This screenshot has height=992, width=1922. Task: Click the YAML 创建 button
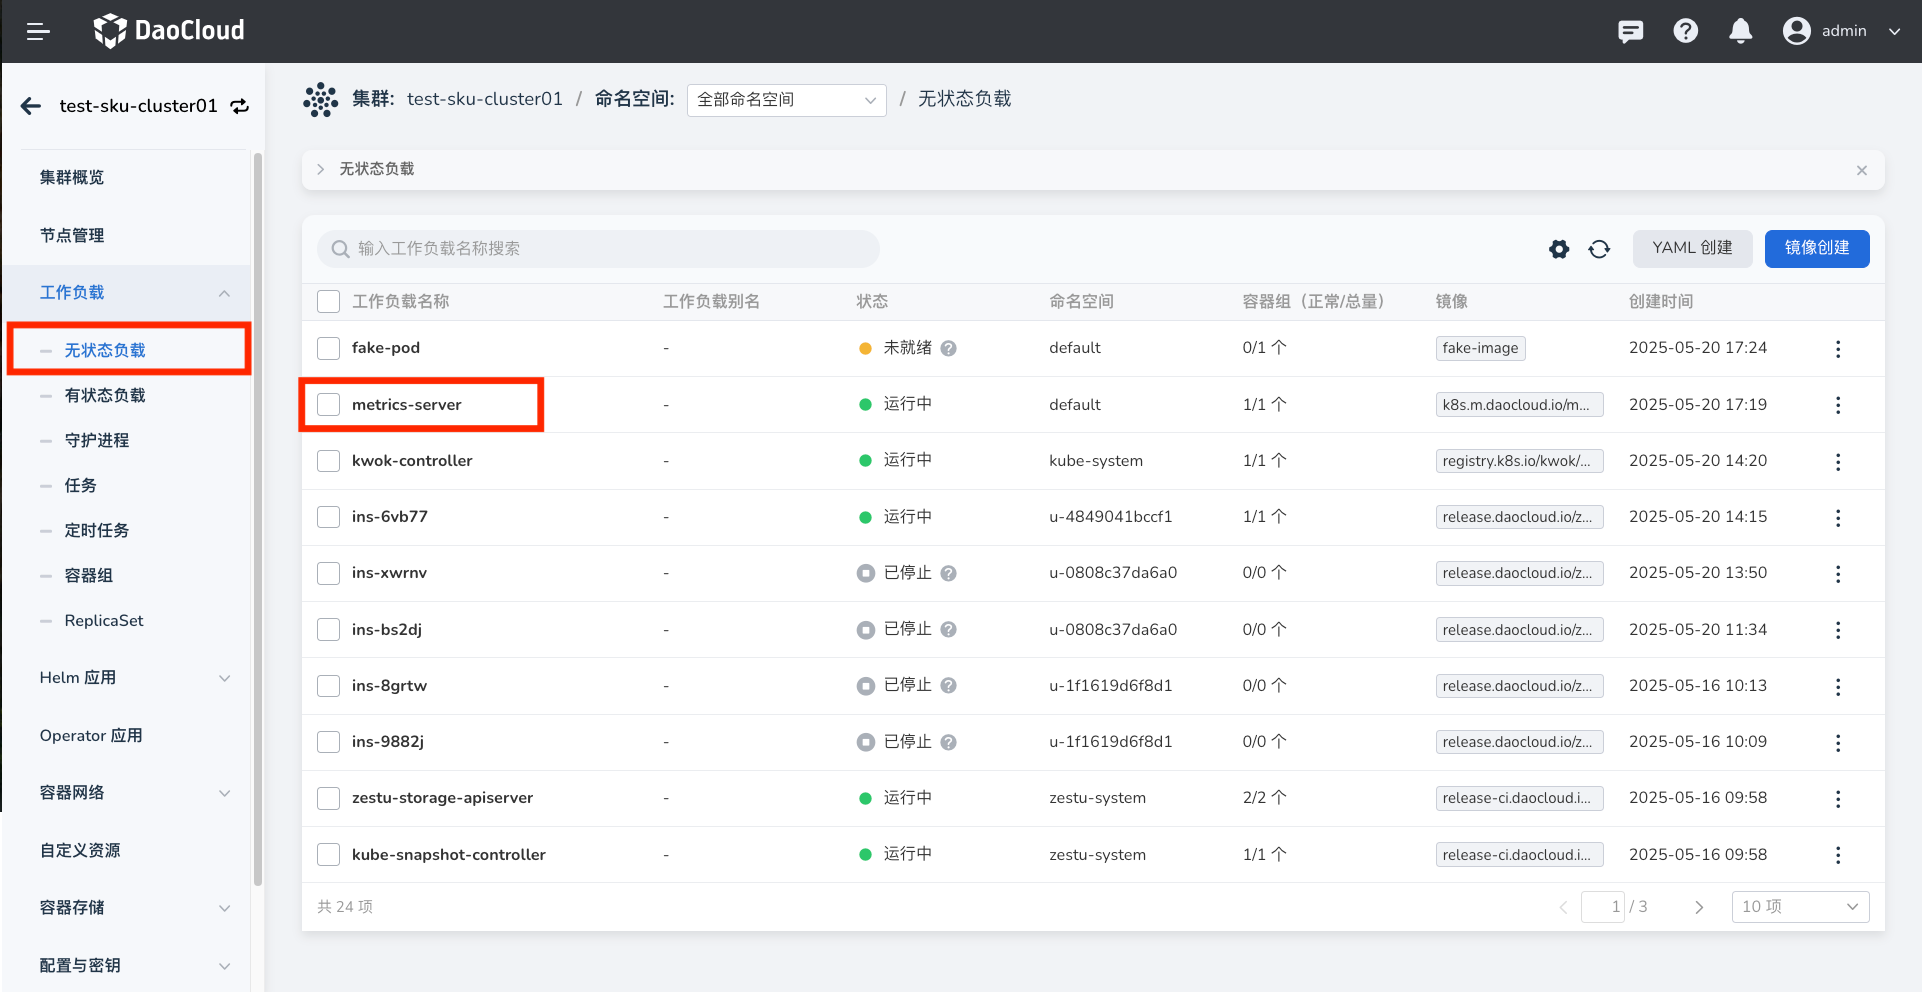coord(1691,249)
